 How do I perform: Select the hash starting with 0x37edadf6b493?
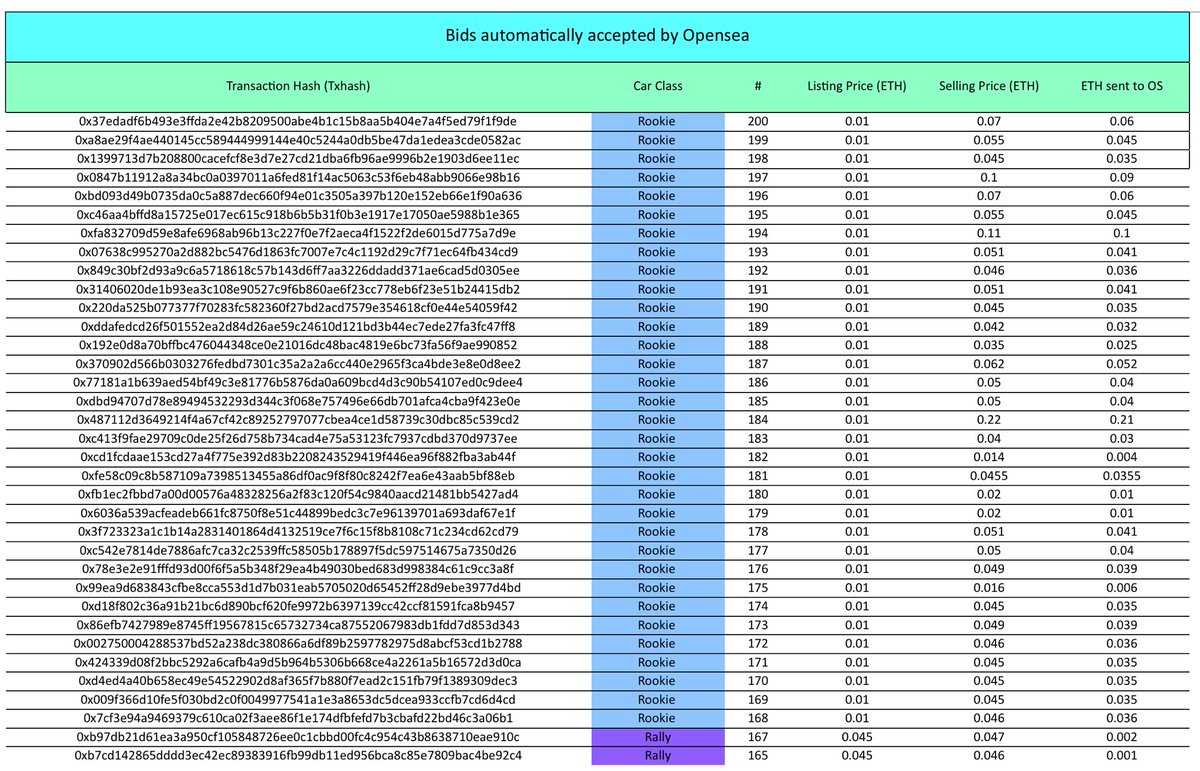tap(298, 121)
